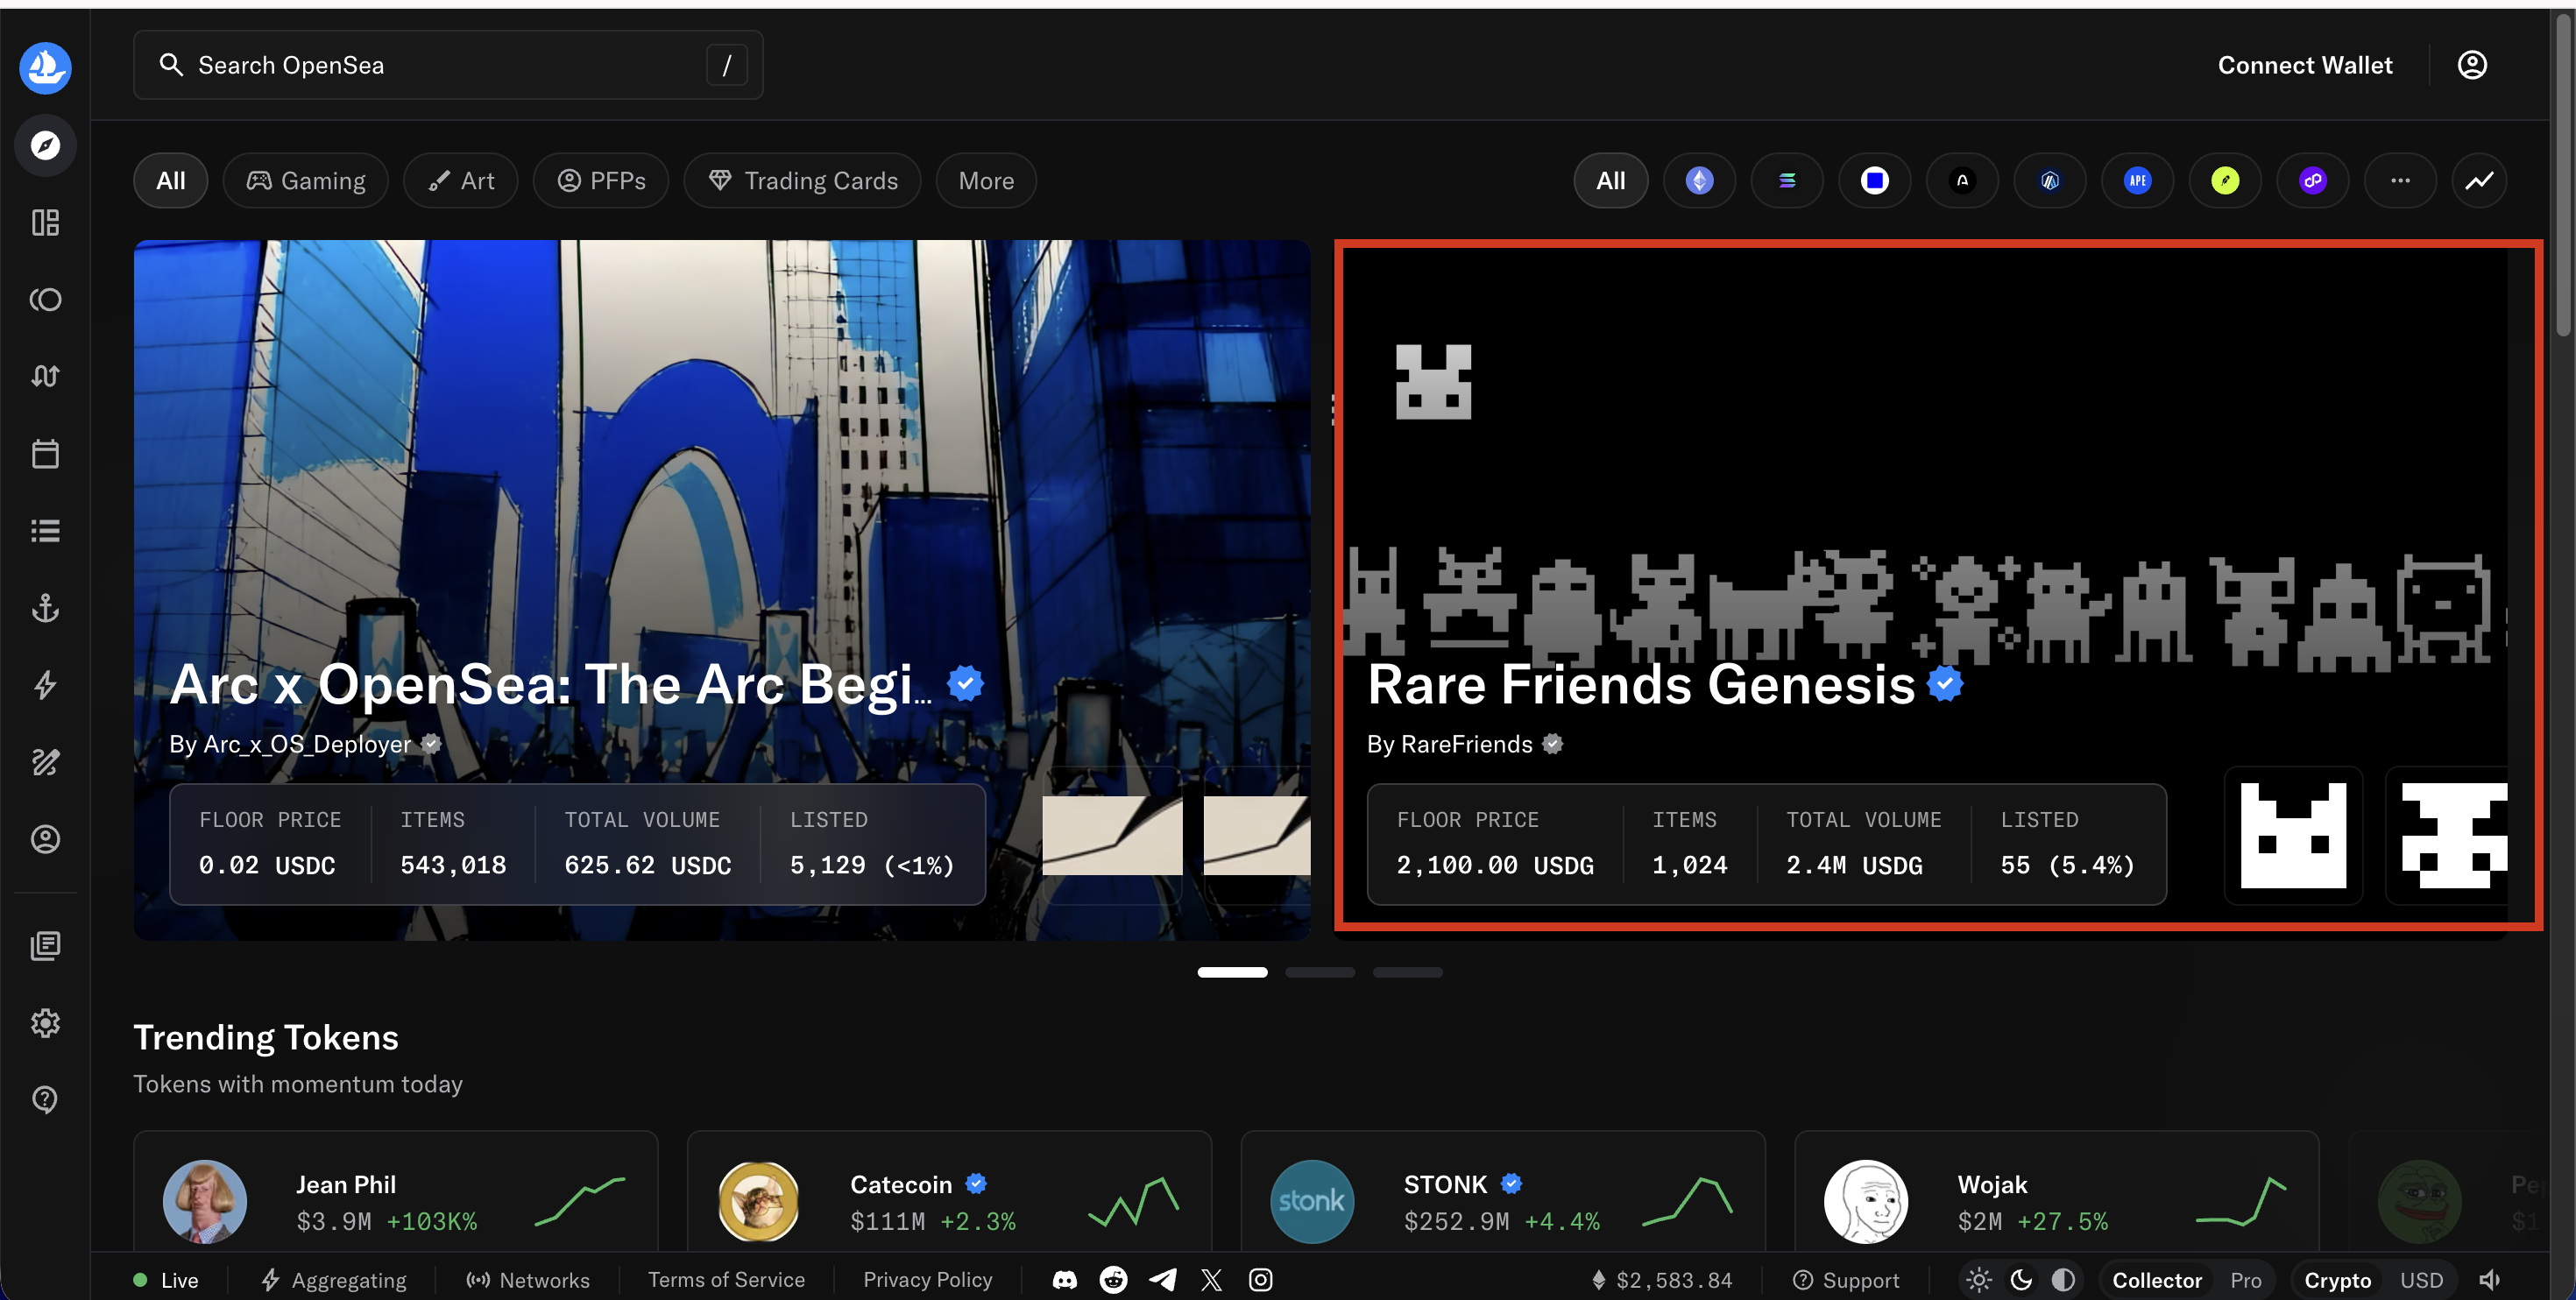Open the OpenSea home logo
The width and height of the screenshot is (2576, 1300).
coord(45,67)
